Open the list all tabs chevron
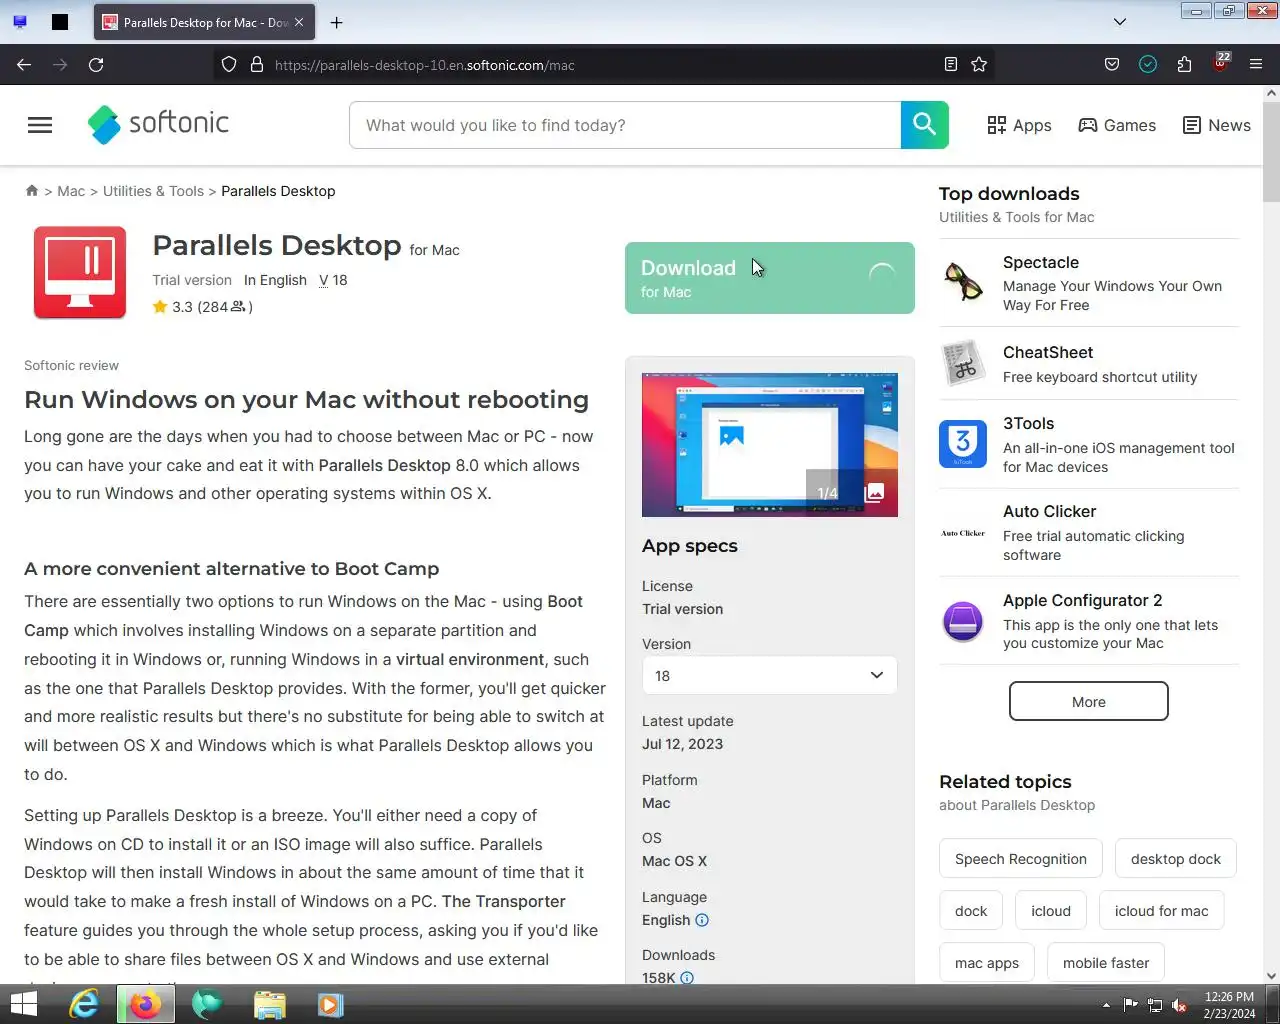The image size is (1280, 1024). pos(1120,22)
